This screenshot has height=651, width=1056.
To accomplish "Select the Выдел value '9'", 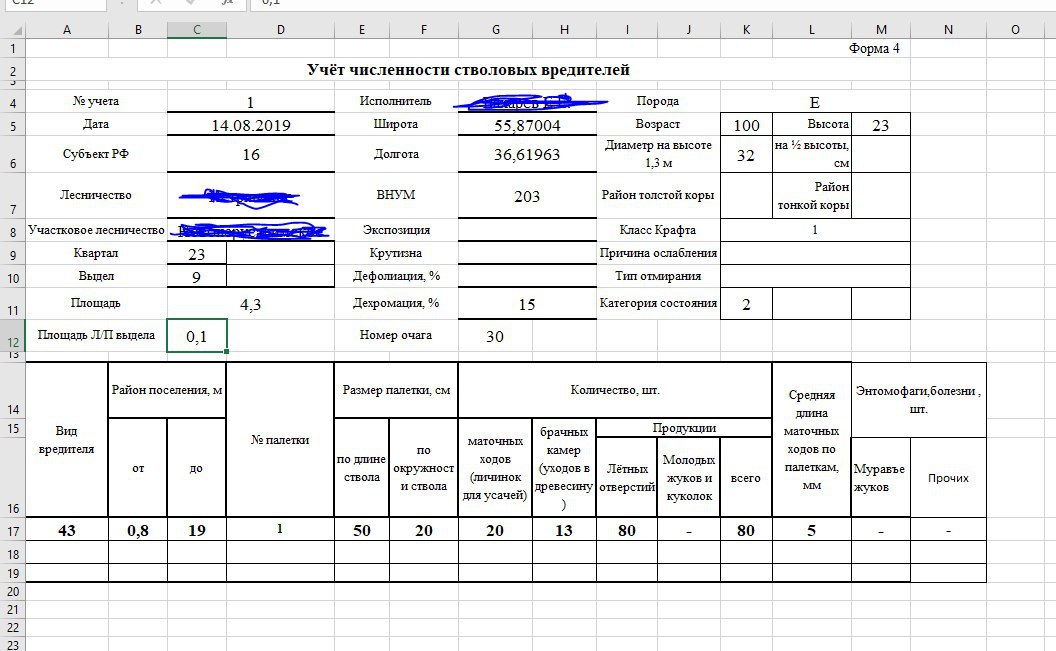I will point(197,277).
